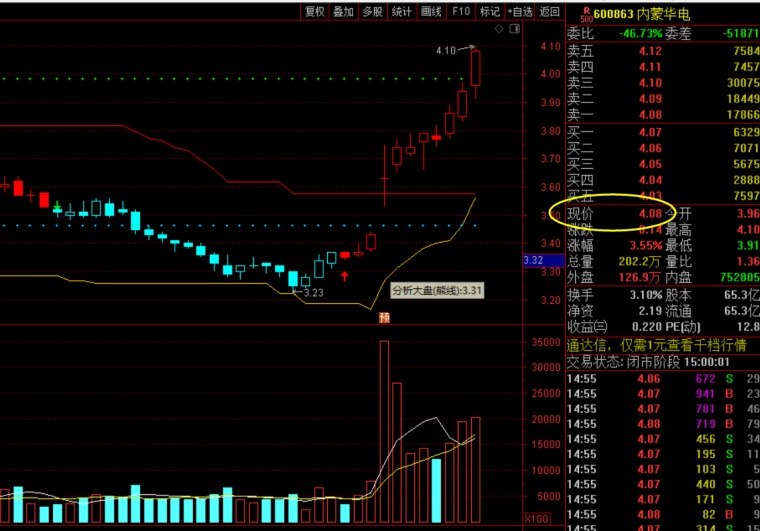Open the 统计 statistics tool
Image resolution: width=760 pixels, height=531 pixels.
coord(401,11)
